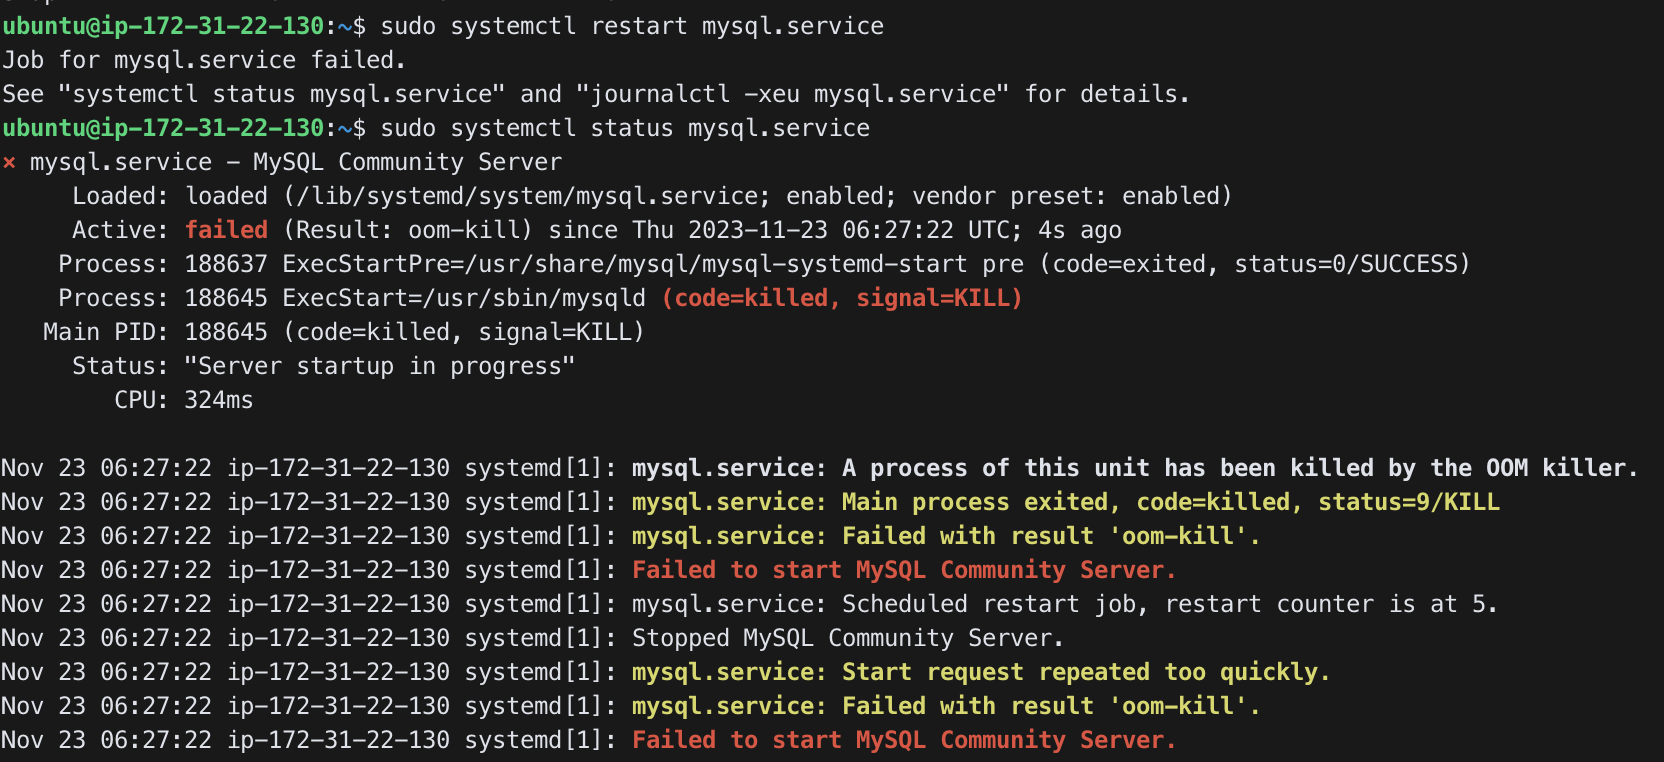Click the first red 'Failed to start MySQL Community Server.'
The height and width of the screenshot is (762, 1664).
[904, 570]
